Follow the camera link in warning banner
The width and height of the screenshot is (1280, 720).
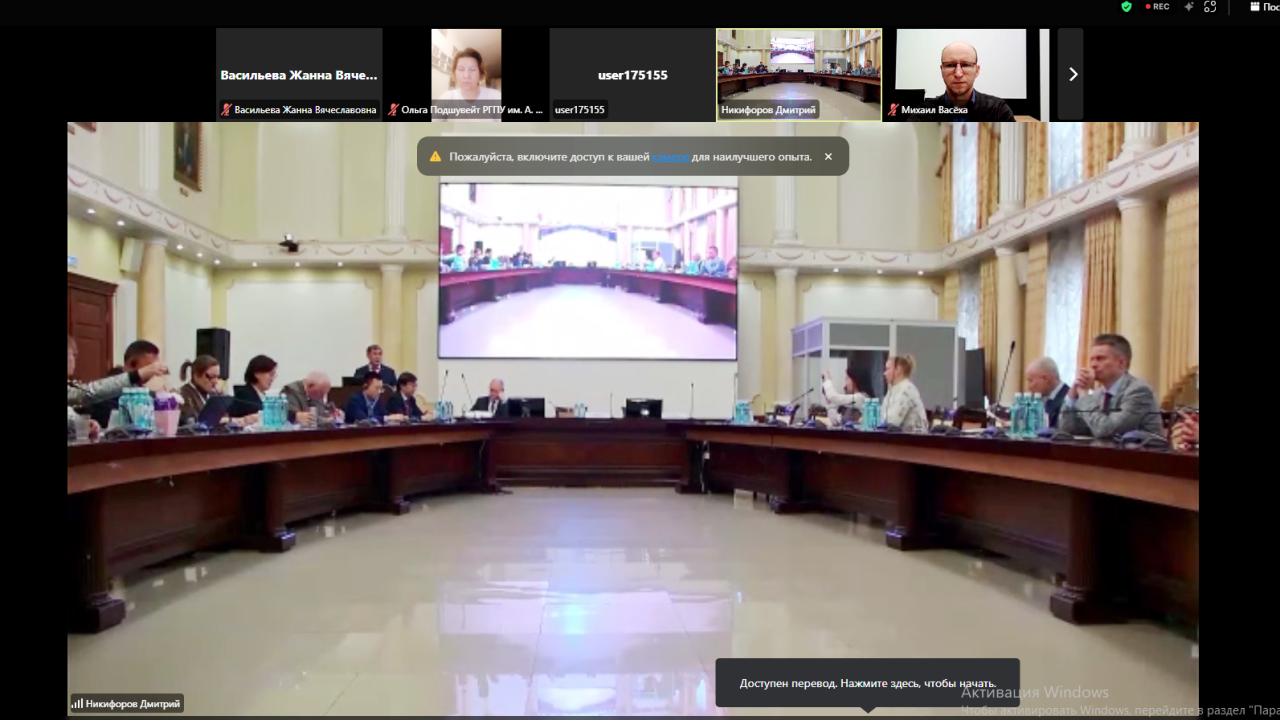click(670, 157)
